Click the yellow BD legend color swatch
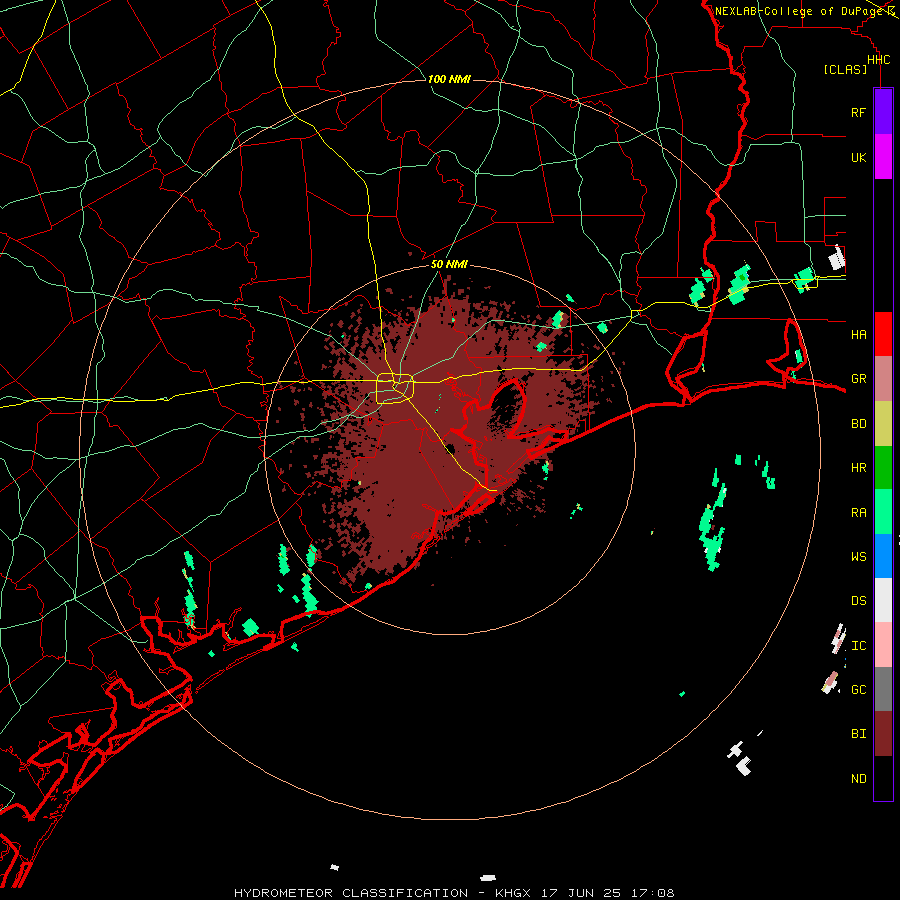 883,424
